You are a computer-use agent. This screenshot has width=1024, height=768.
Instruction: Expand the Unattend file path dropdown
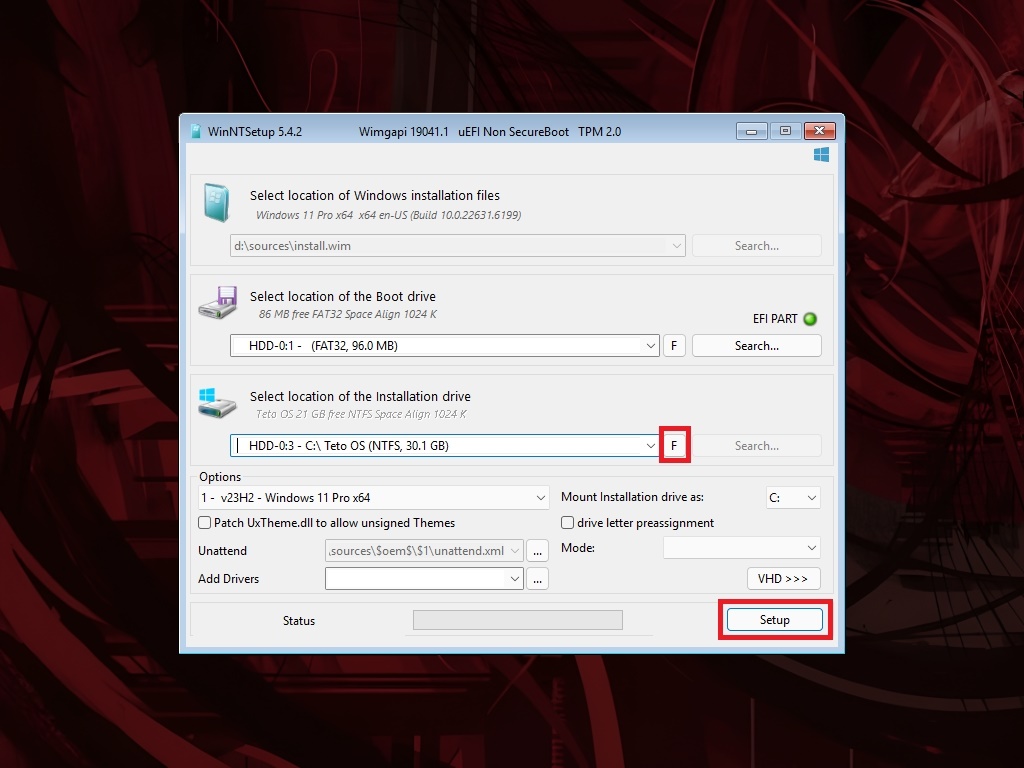[x=515, y=551]
